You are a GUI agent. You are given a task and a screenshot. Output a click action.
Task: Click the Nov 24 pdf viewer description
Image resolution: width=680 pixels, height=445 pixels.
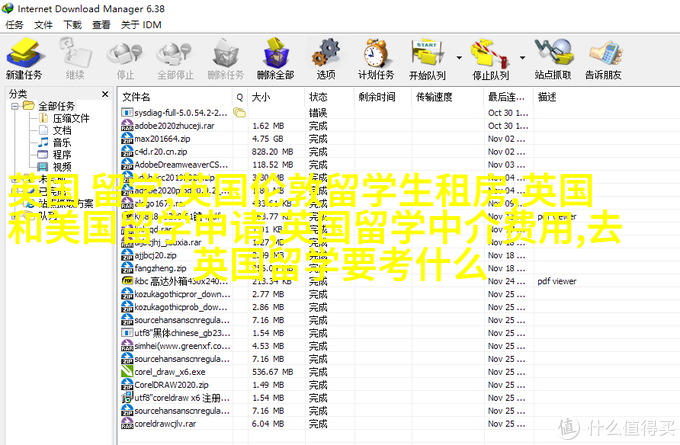557,281
